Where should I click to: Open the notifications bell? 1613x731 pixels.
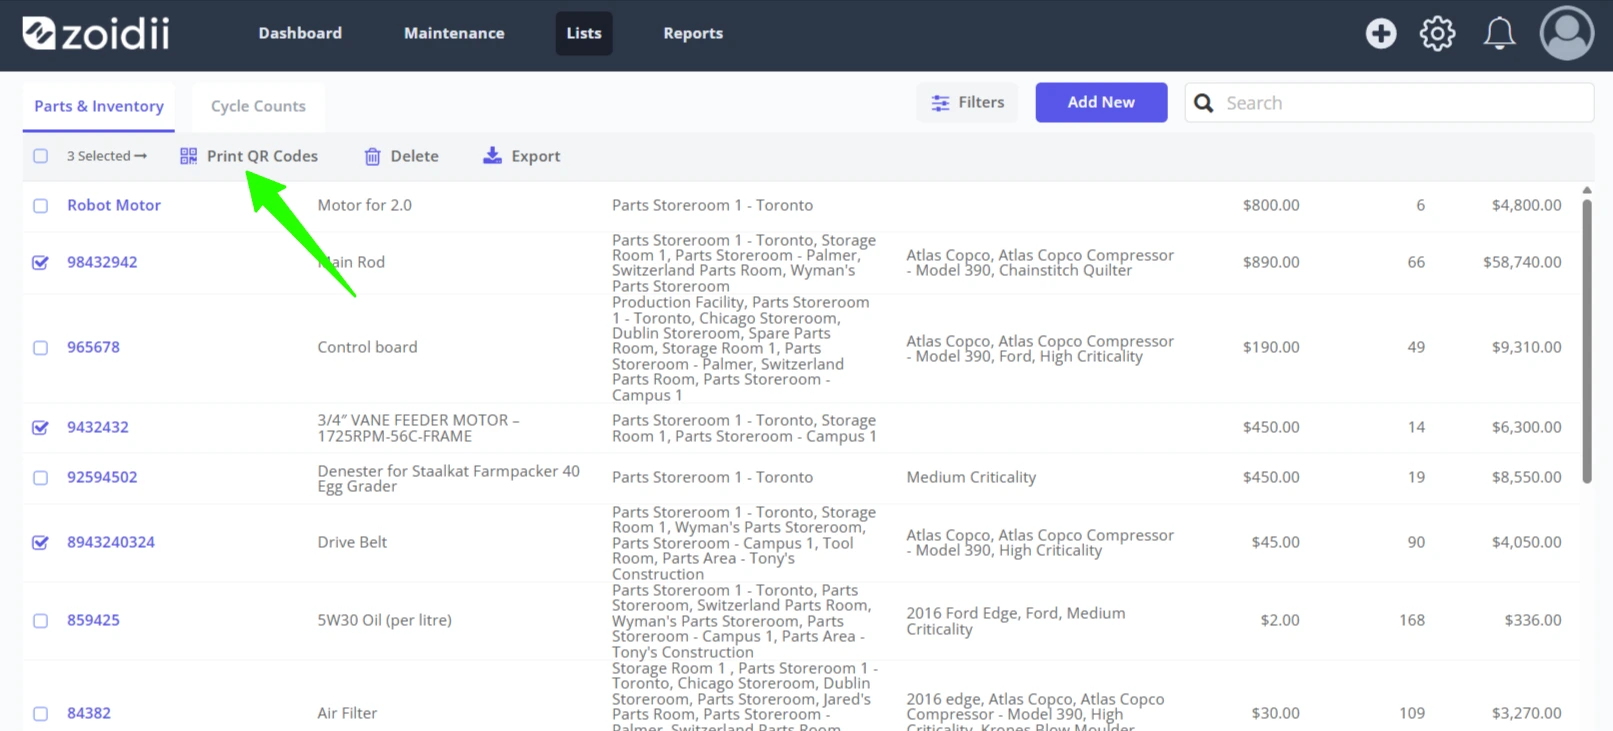point(1499,33)
